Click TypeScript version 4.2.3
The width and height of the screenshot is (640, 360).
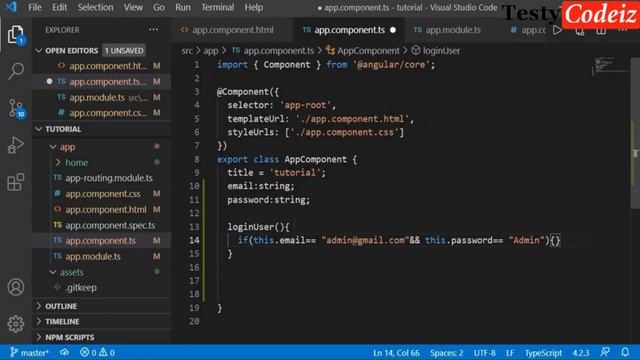[x=580, y=352]
